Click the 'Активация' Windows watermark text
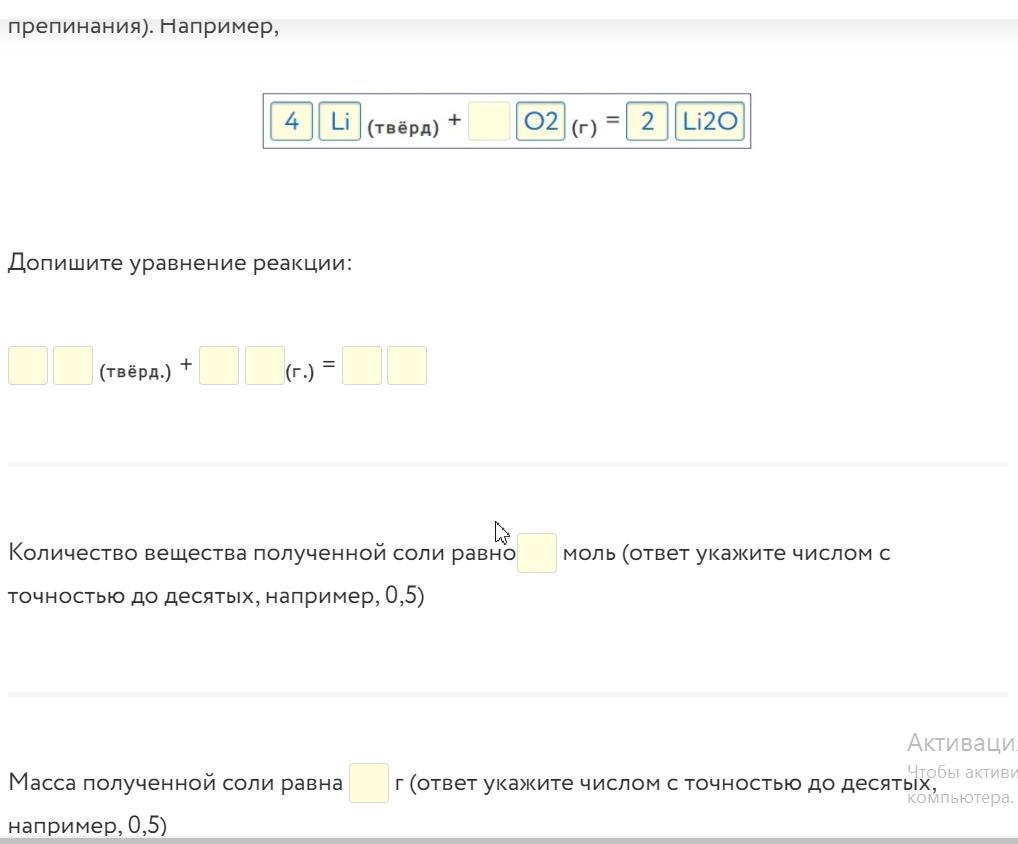The image size is (1018, 844). [960, 743]
